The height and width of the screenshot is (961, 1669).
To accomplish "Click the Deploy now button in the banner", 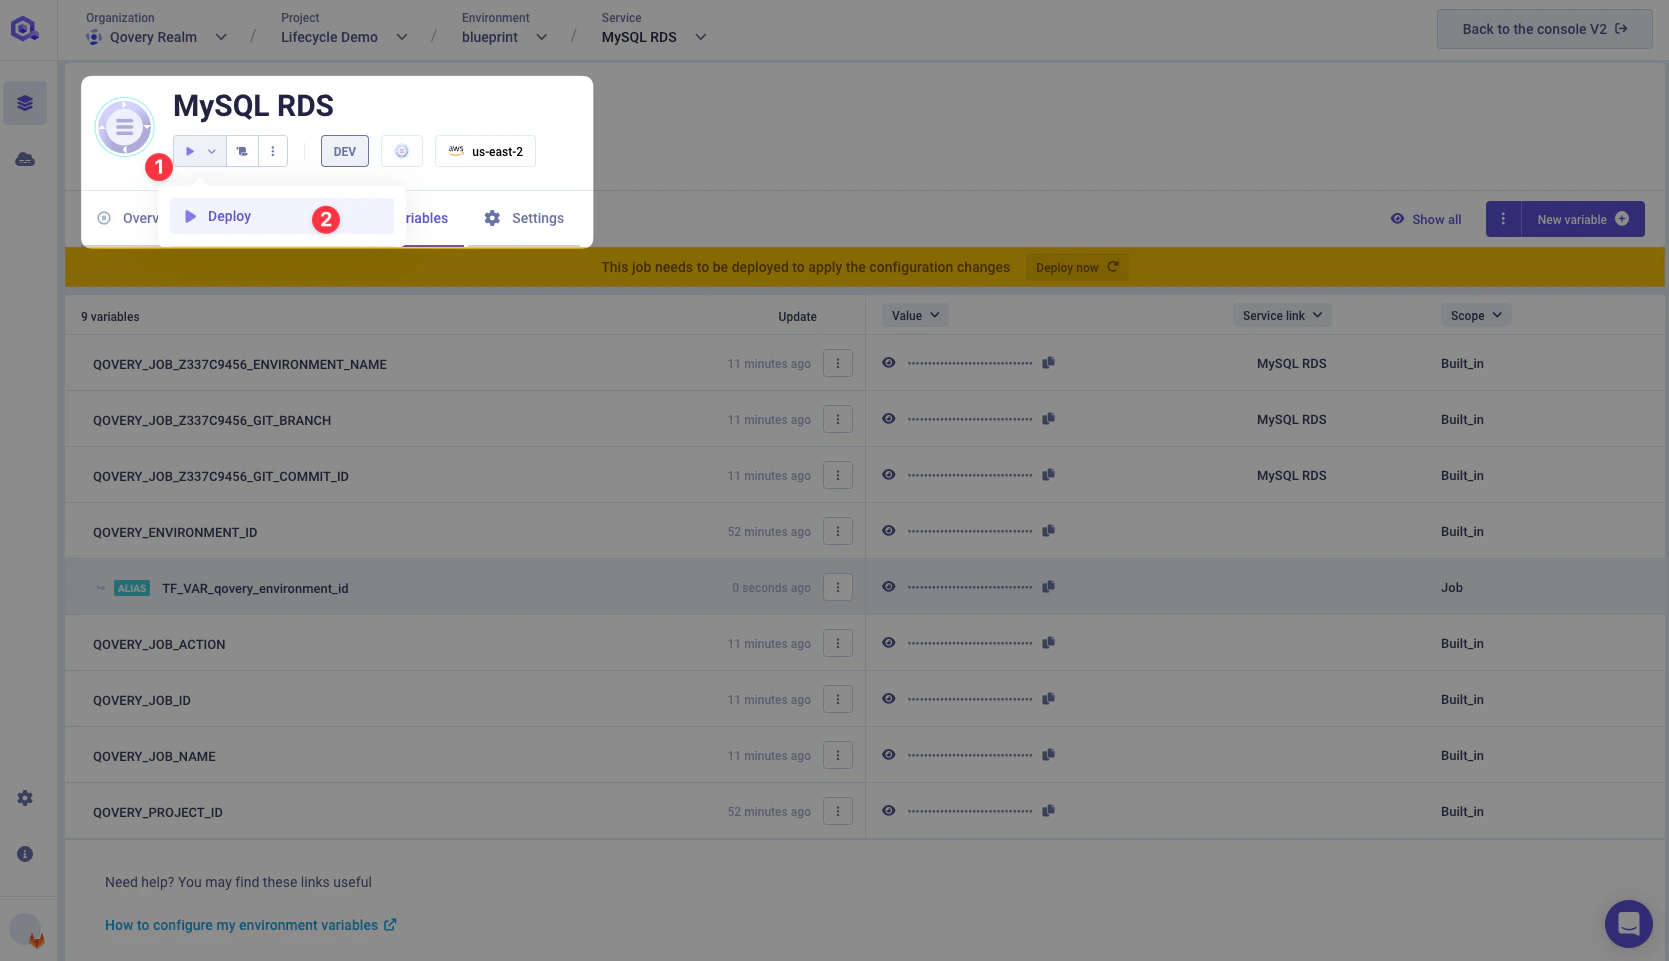I will point(1076,267).
